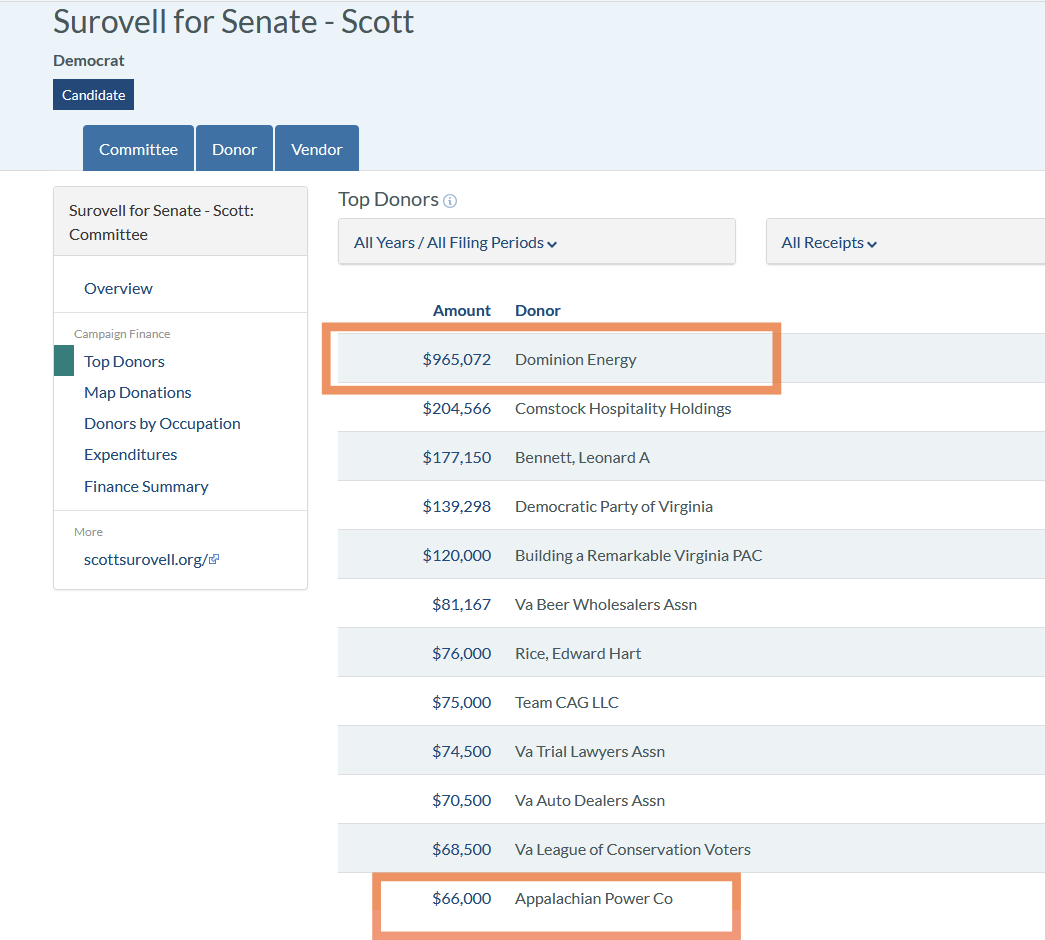Select Top Donors in sidebar
The width and height of the screenshot is (1045, 940).
124,361
